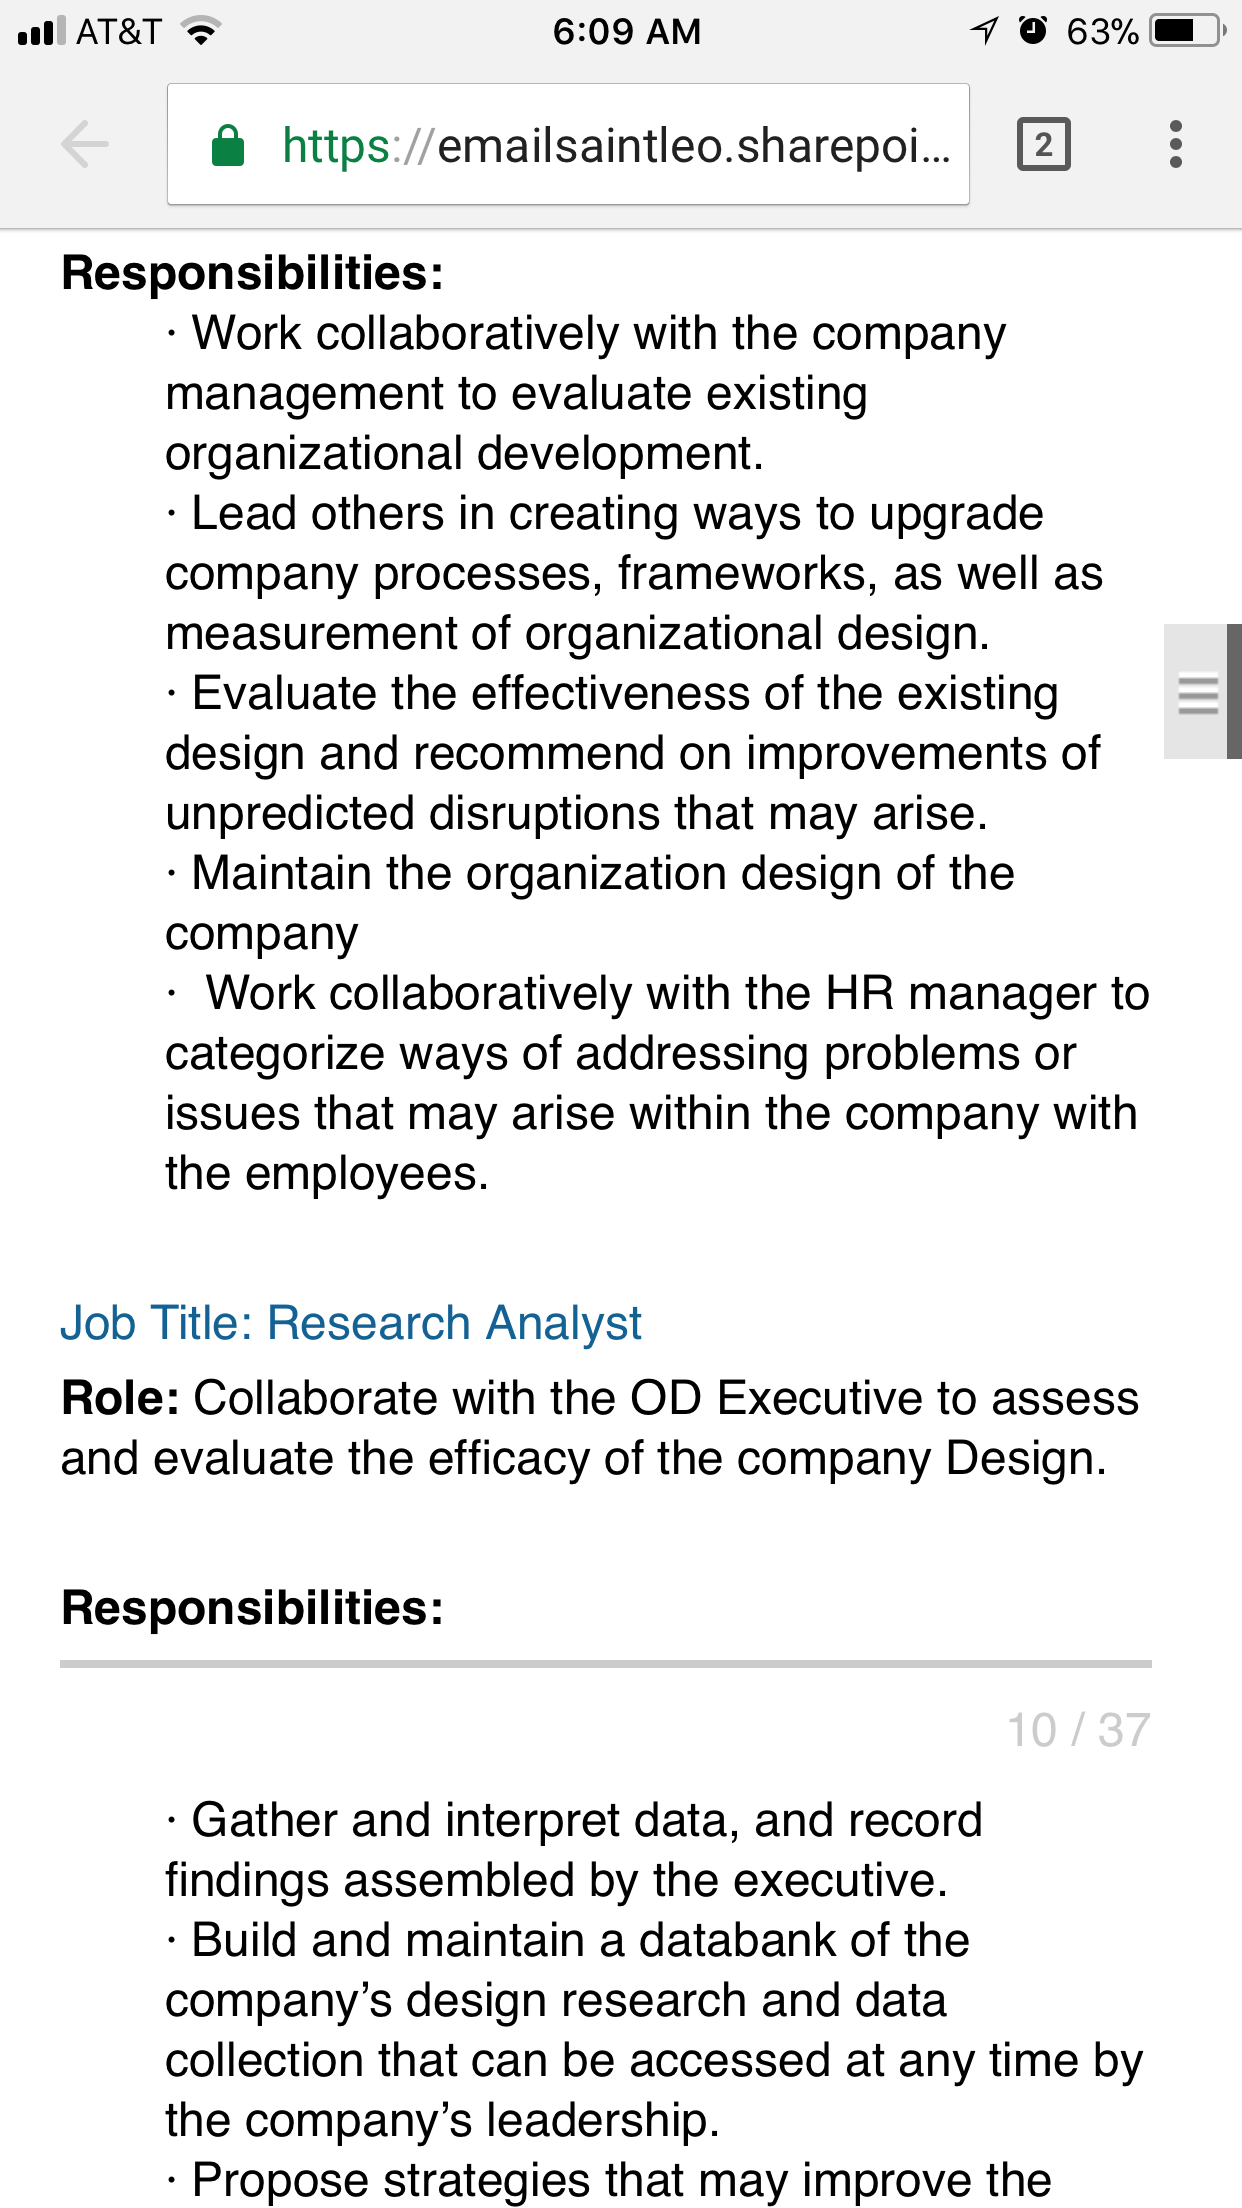This screenshot has height=2208, width=1242.
Task: Tap the browser back arrow
Action: pos(84,146)
